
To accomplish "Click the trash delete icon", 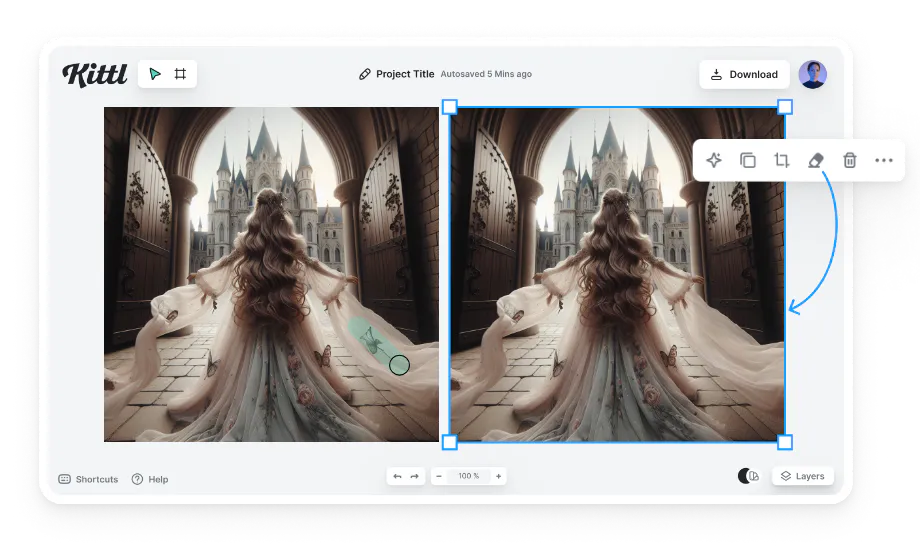I will click(850, 160).
